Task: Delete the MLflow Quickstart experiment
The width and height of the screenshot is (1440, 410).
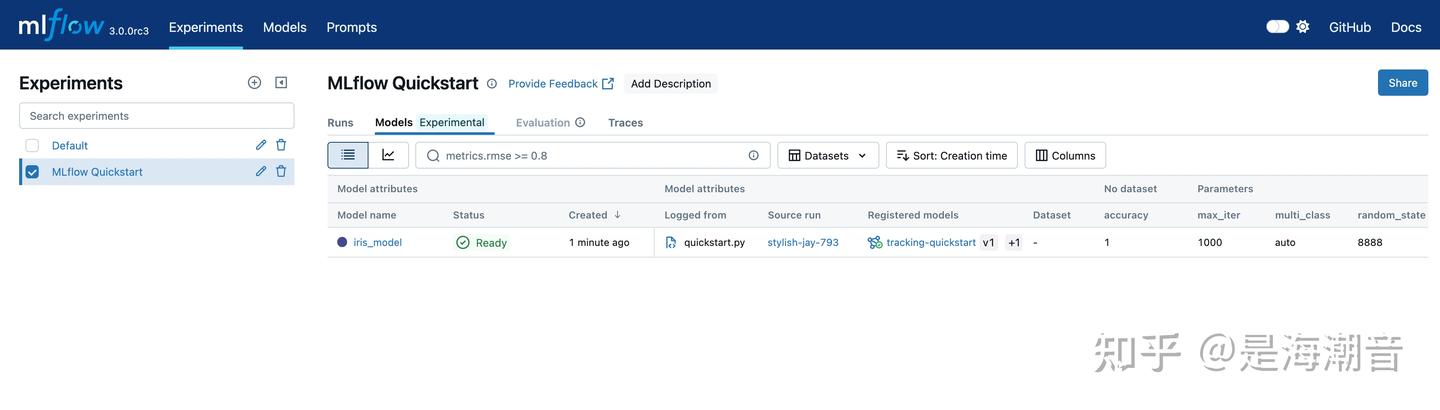Action: coord(281,171)
